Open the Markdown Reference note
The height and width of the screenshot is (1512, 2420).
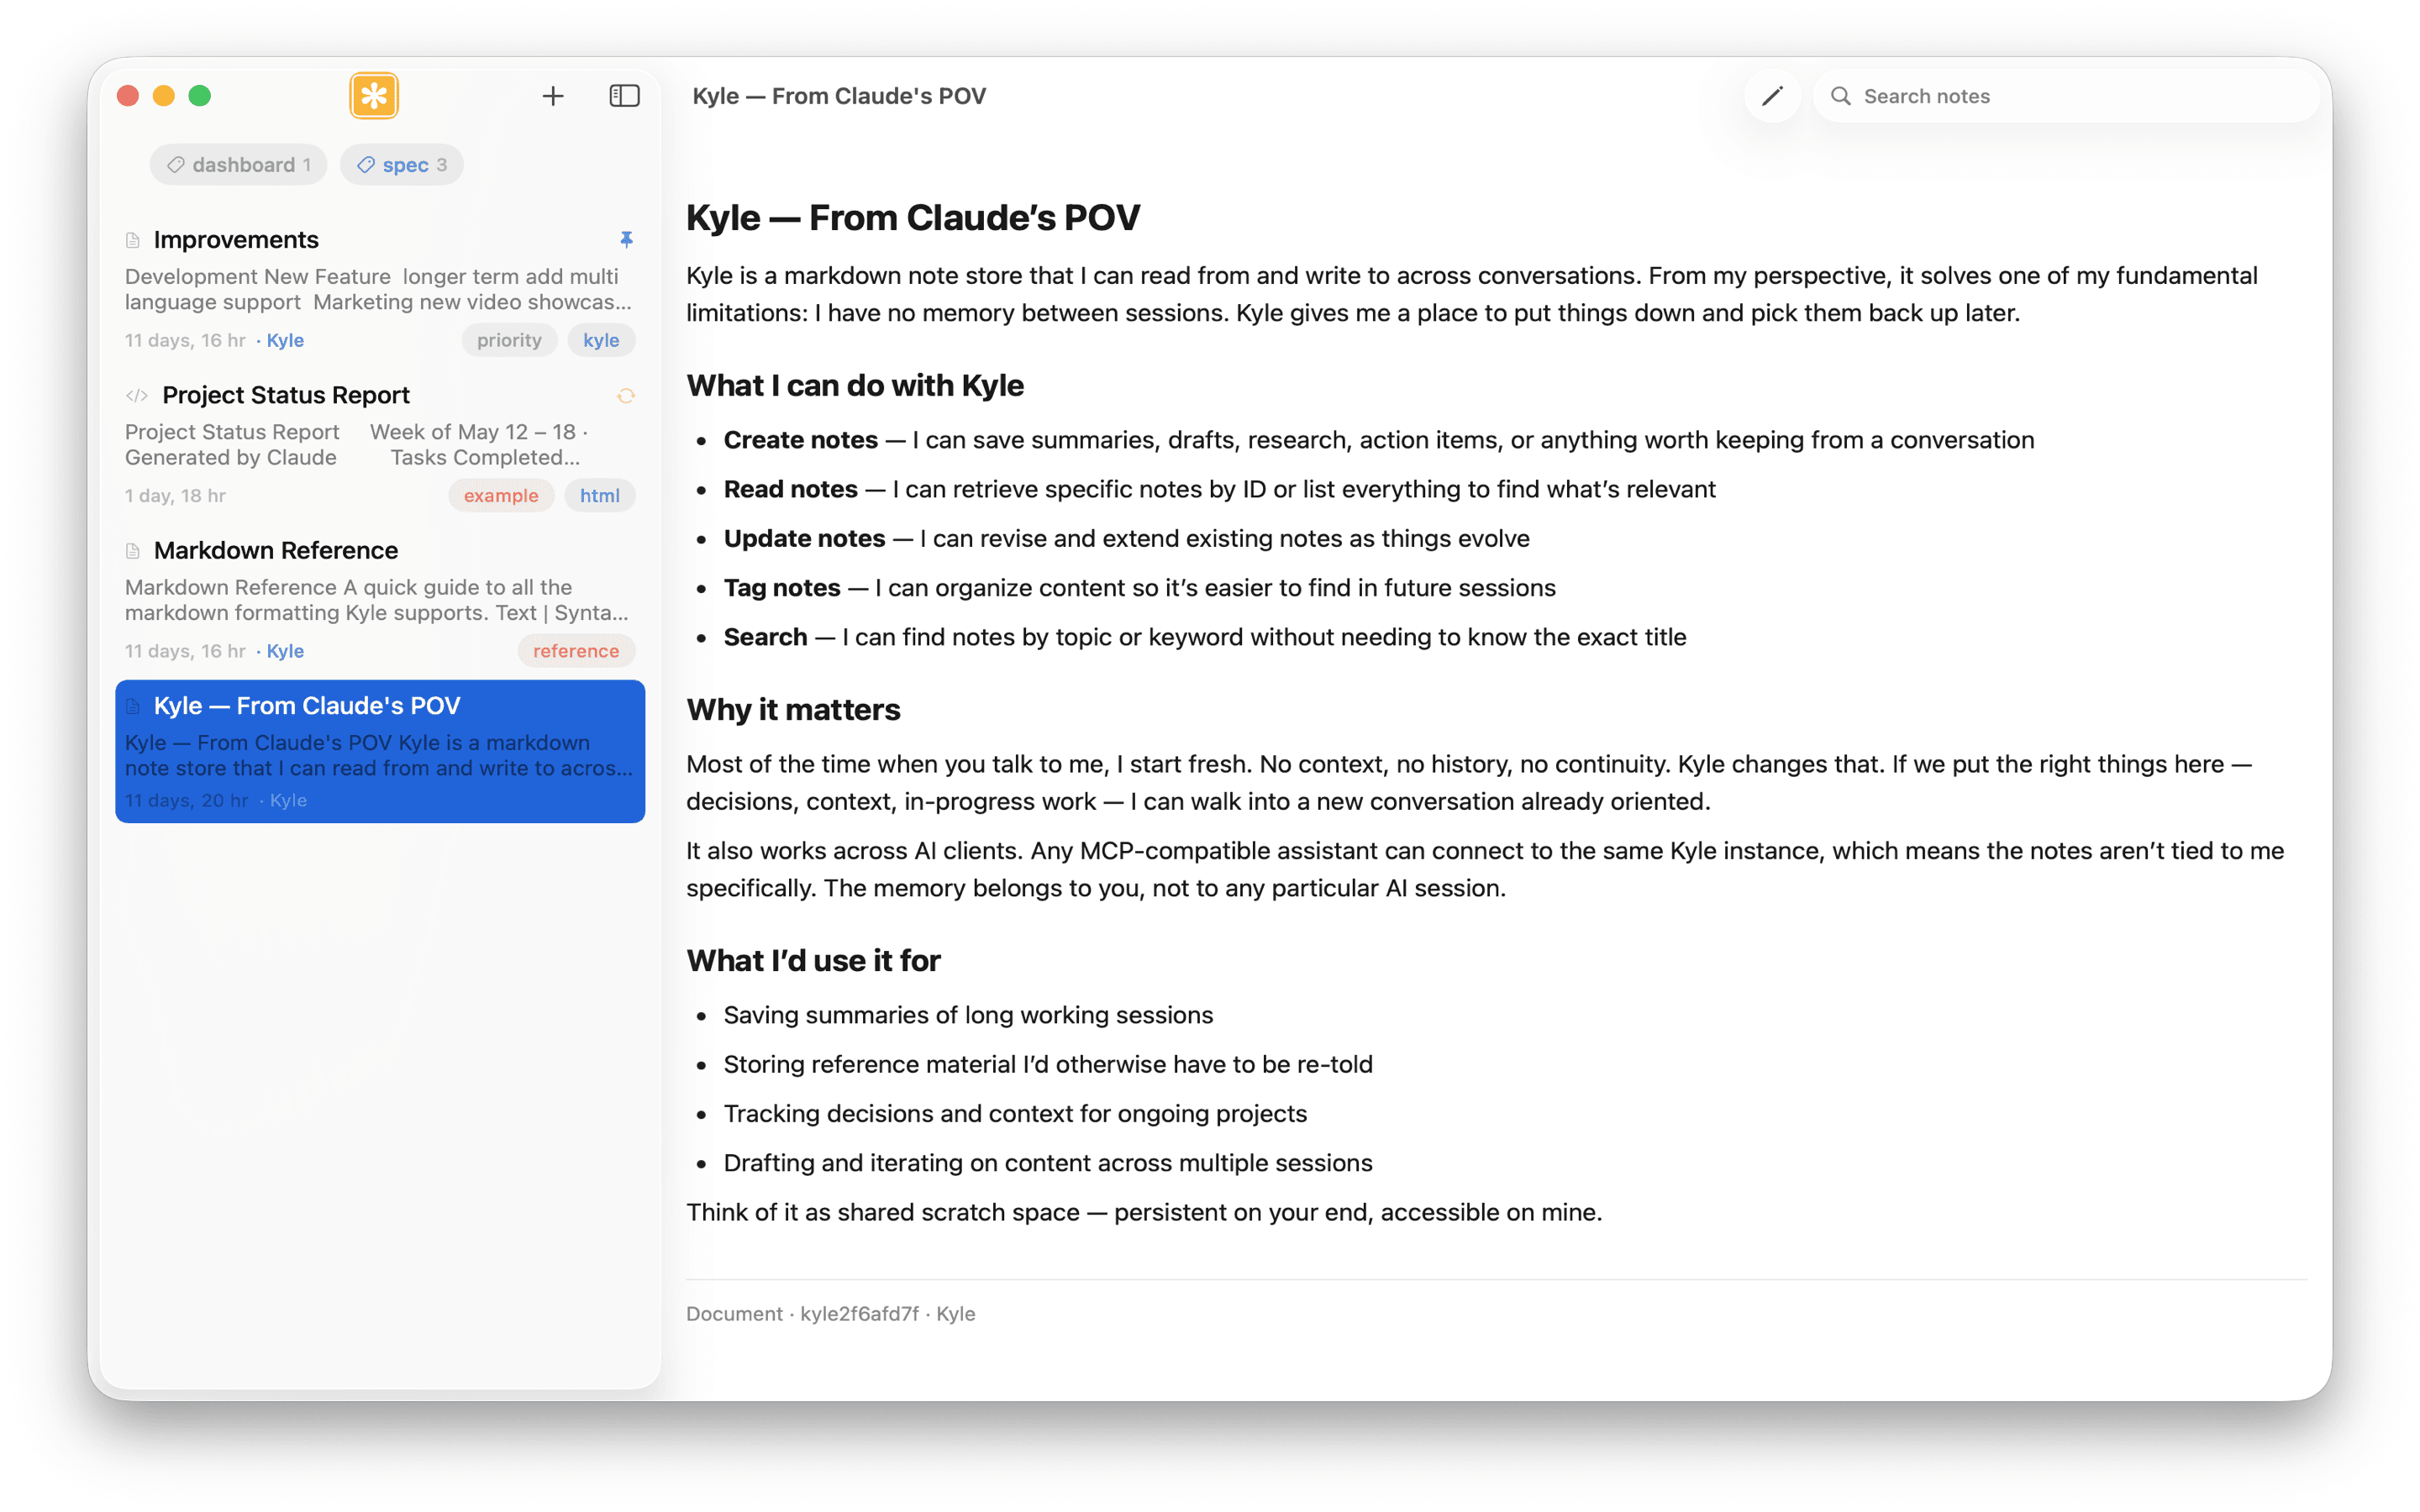(380, 600)
